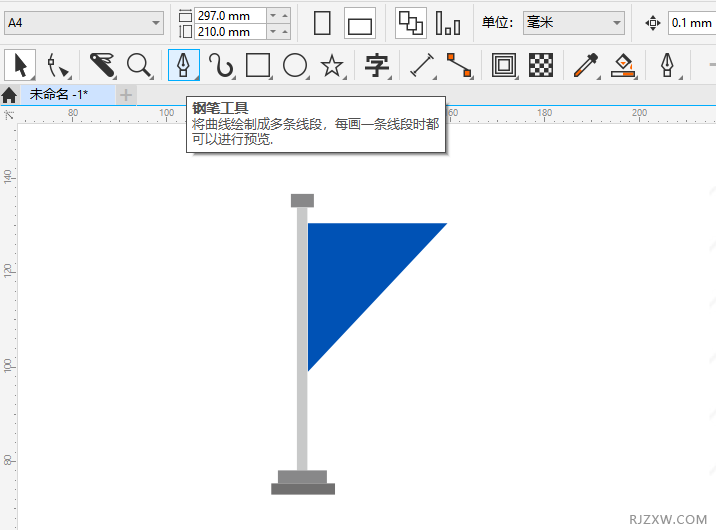Select the Connector tool
716x530 pixels.
[459, 65]
